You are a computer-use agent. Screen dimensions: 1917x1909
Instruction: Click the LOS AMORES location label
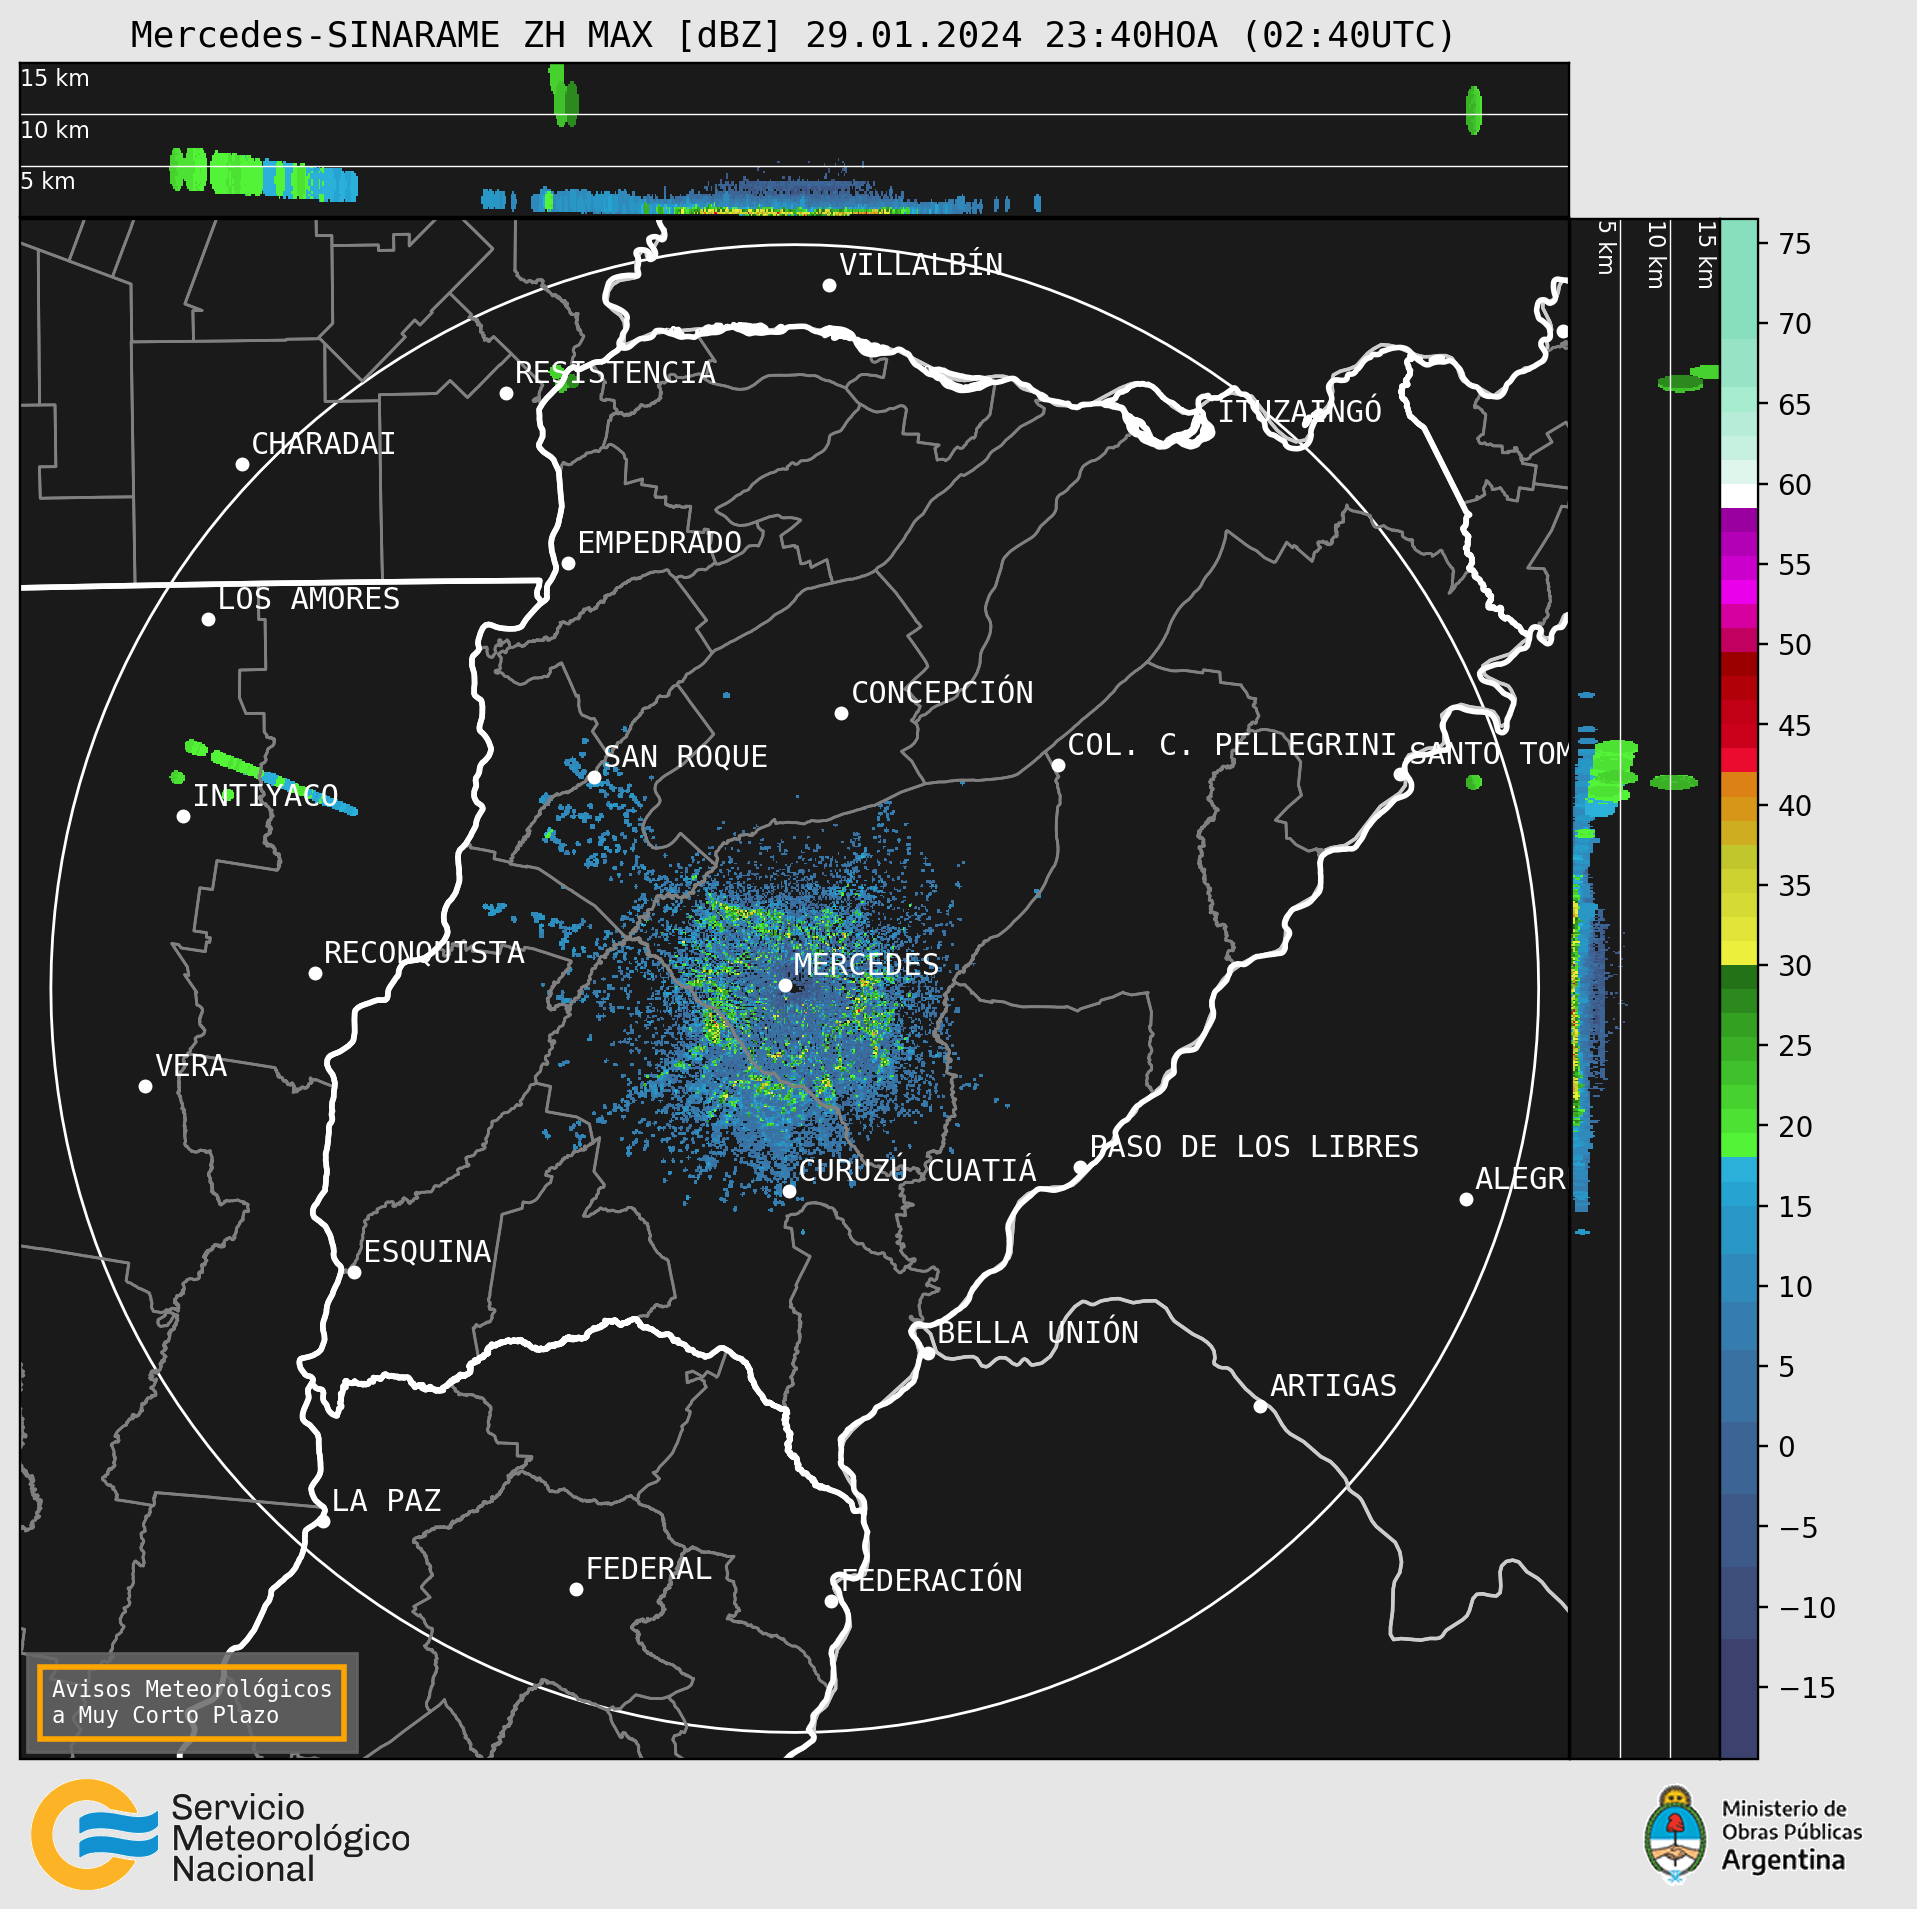click(309, 599)
